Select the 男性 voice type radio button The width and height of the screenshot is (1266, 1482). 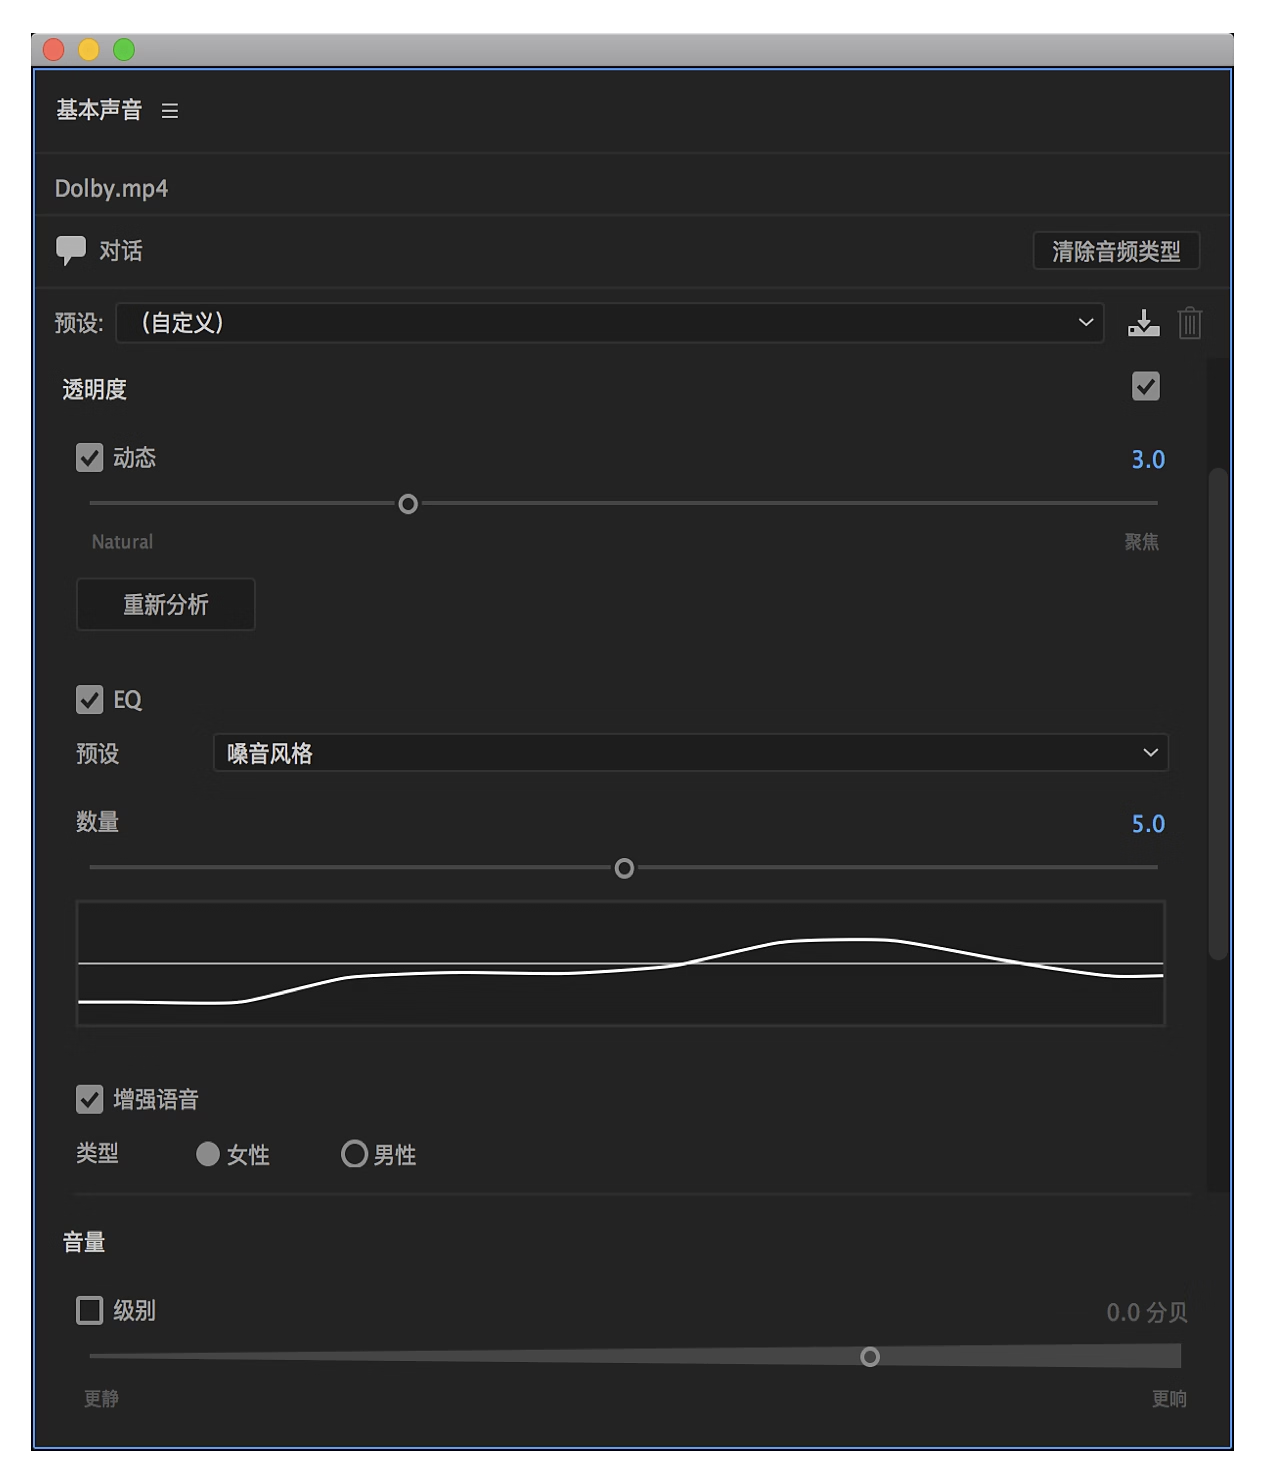click(353, 1154)
